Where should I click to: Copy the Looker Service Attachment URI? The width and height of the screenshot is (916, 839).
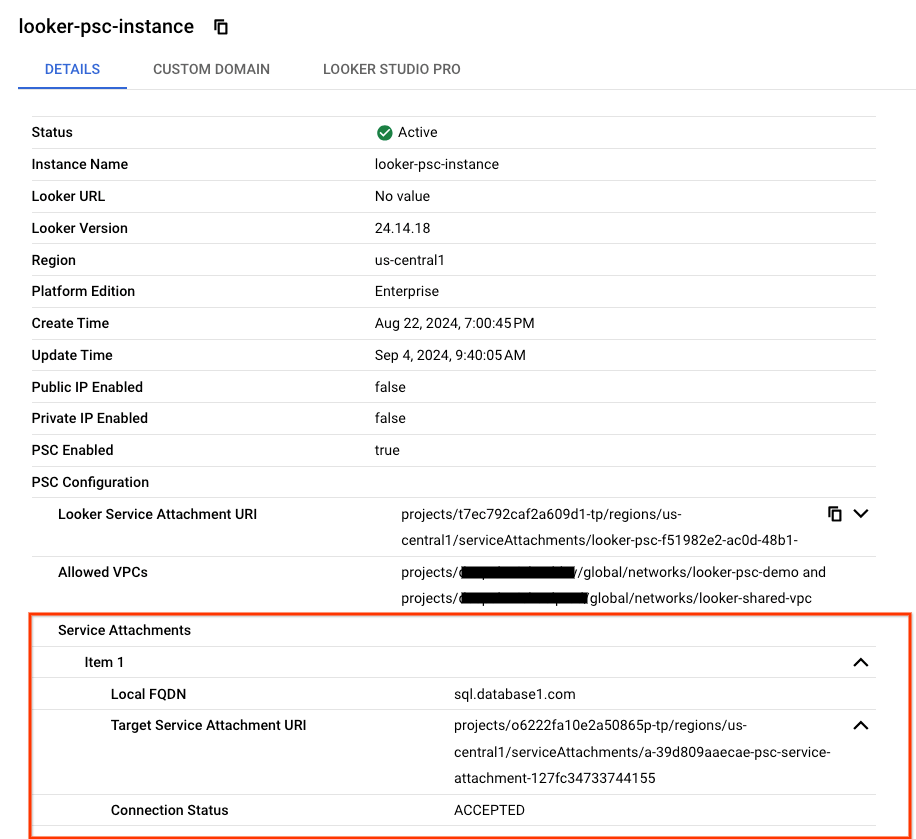pos(835,514)
